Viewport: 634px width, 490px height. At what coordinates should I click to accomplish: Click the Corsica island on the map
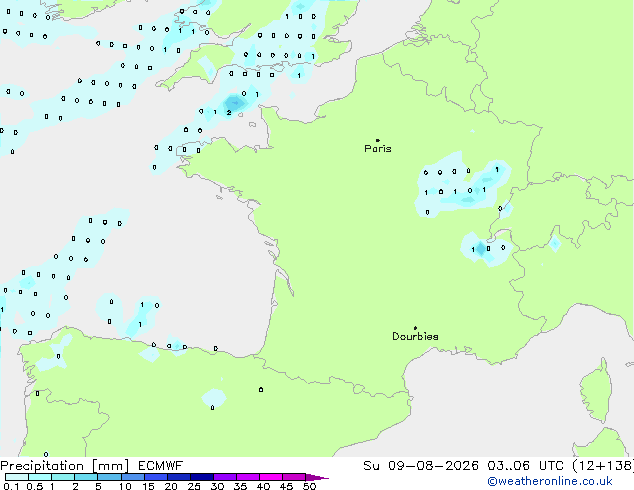click(596, 390)
